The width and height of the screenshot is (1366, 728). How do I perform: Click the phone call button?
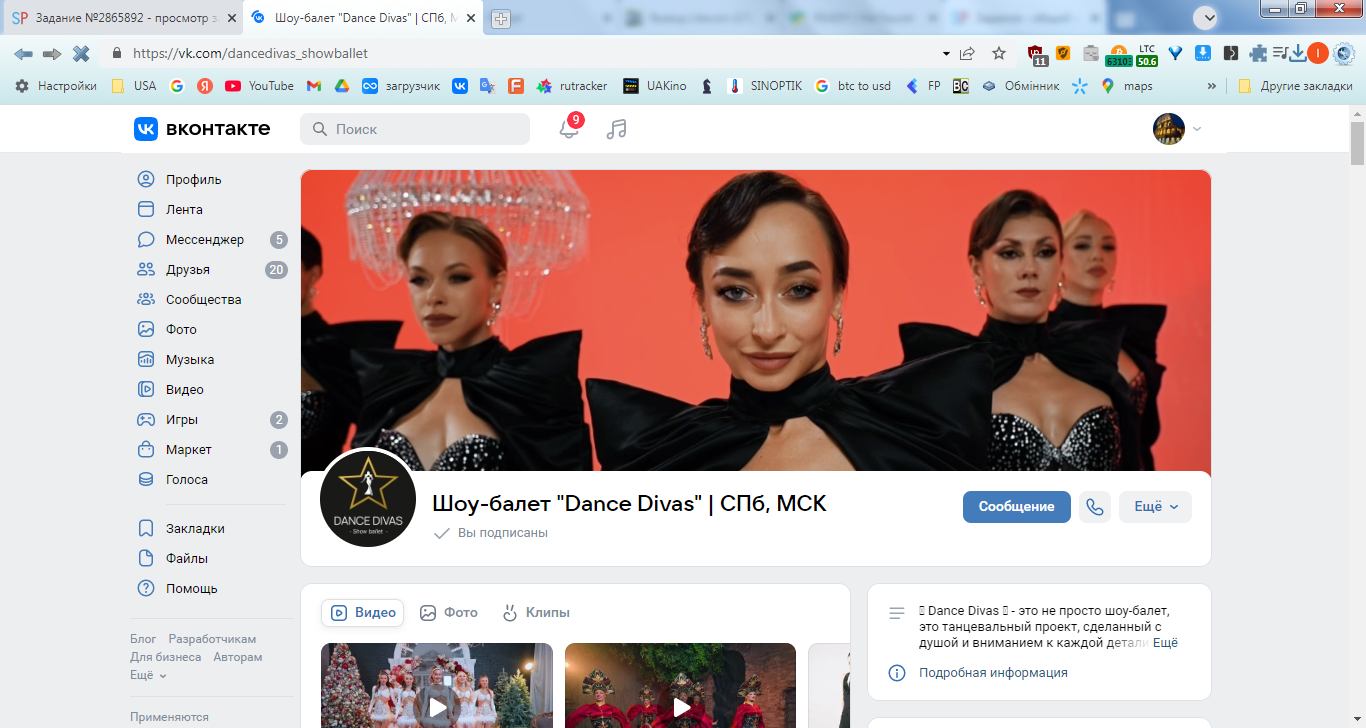click(x=1095, y=507)
